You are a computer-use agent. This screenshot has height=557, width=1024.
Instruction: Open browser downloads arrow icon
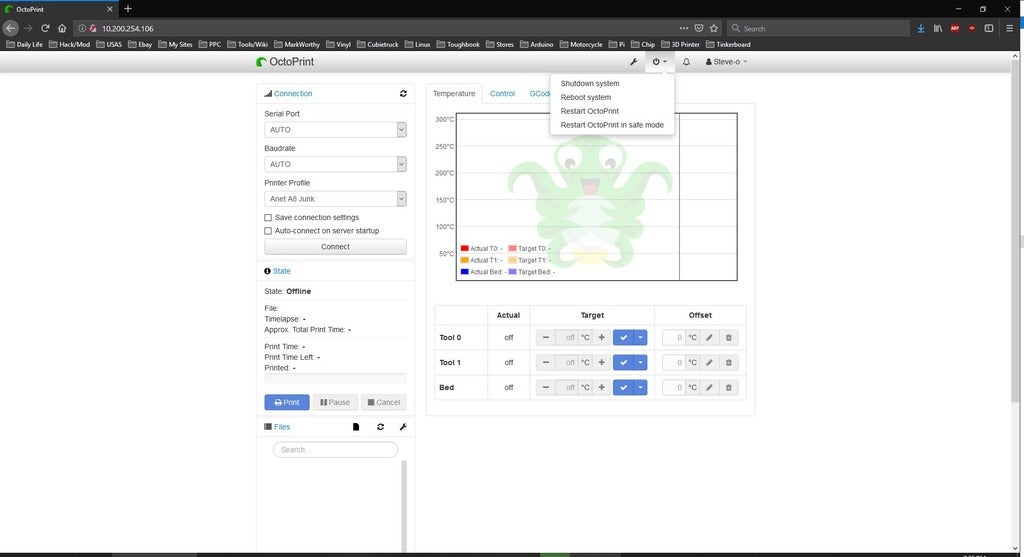(921, 28)
